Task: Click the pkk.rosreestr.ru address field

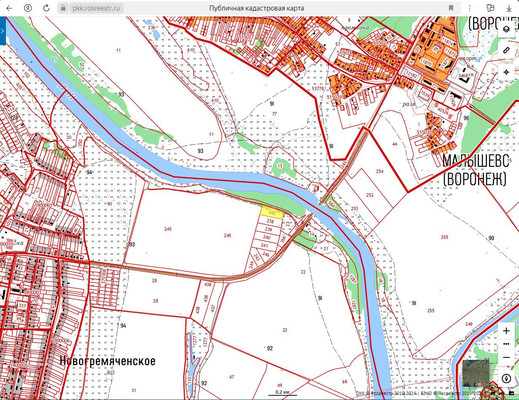Action: [256, 8]
